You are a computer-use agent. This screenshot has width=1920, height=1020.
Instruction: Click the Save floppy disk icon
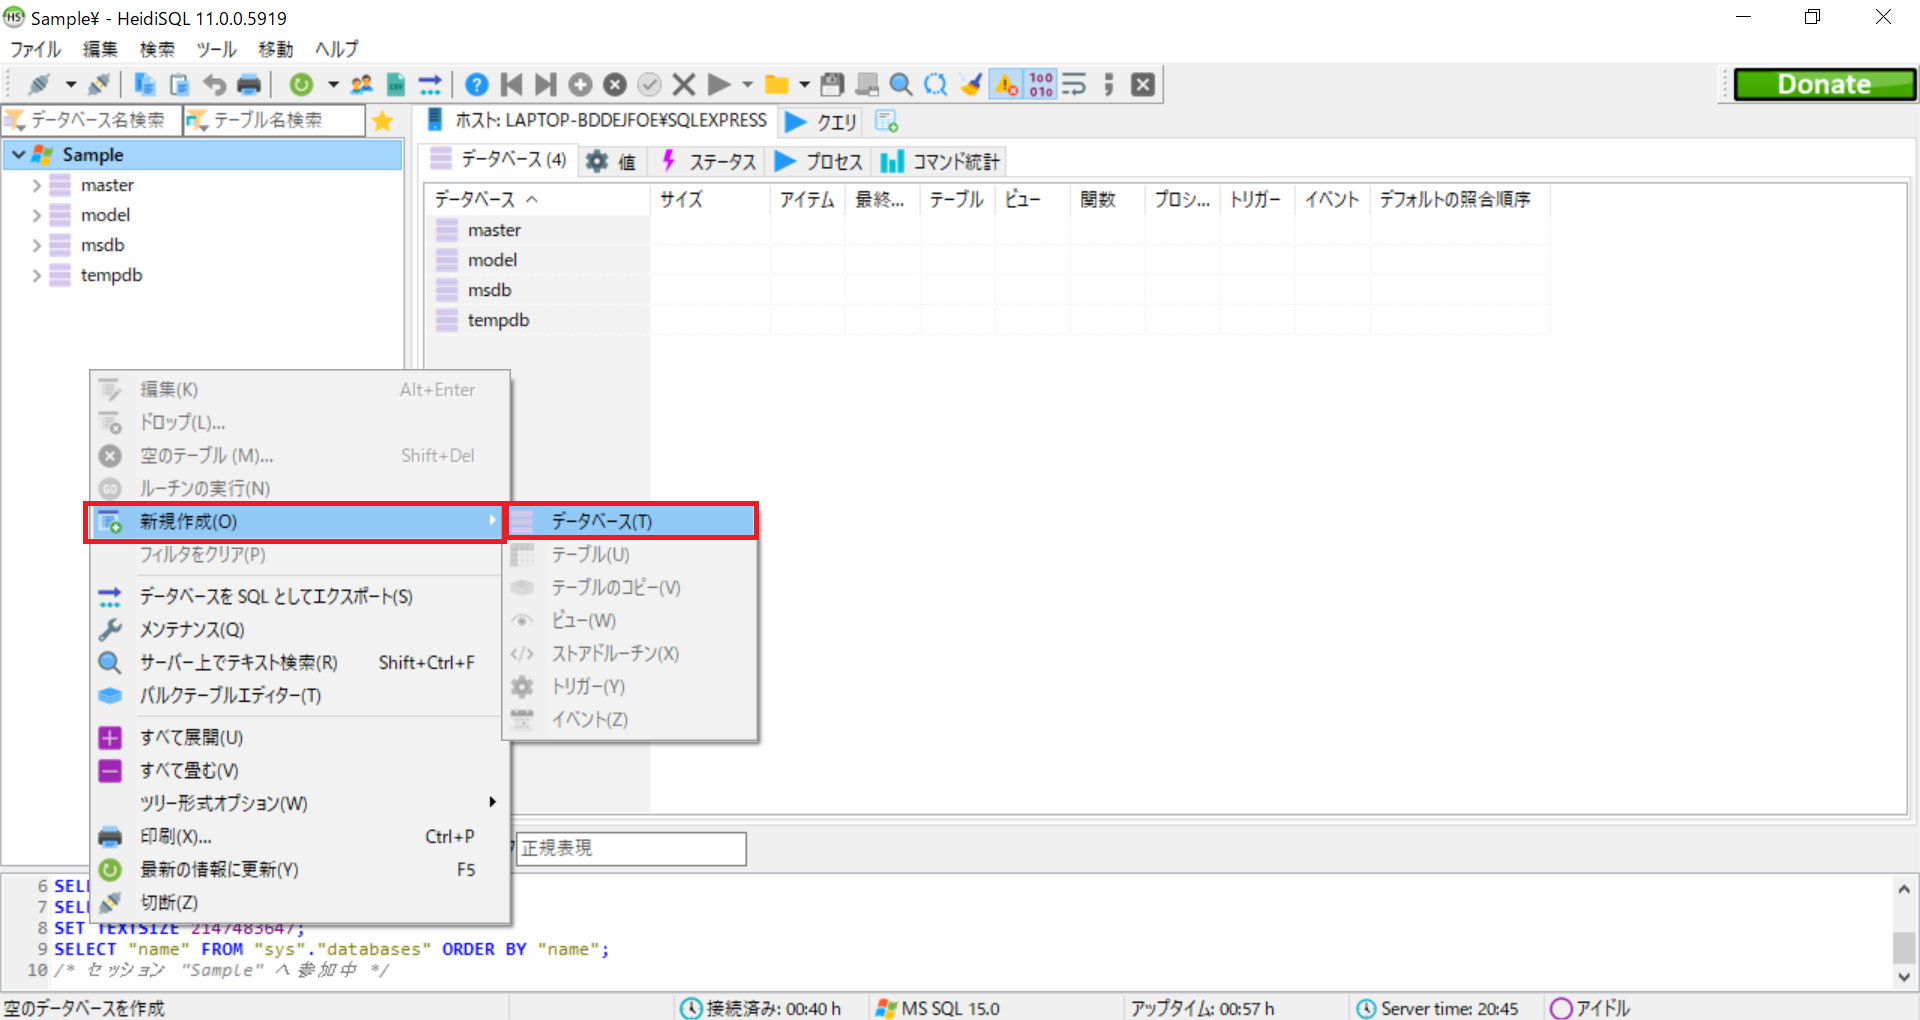(832, 84)
